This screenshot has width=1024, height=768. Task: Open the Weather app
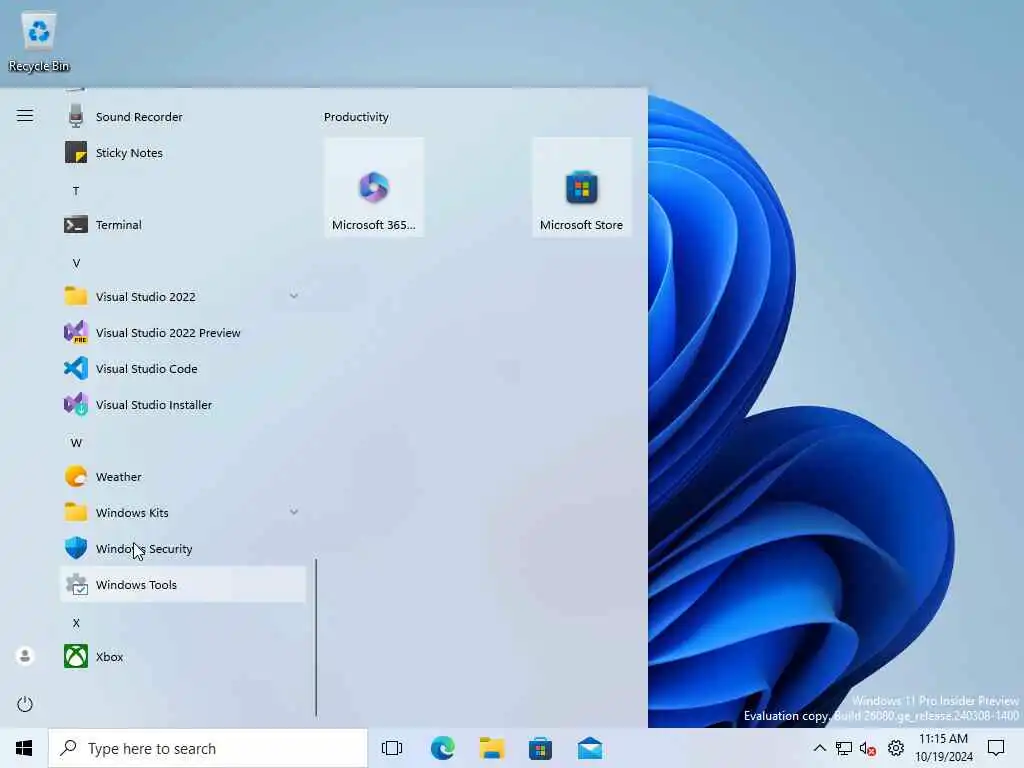coord(183,477)
